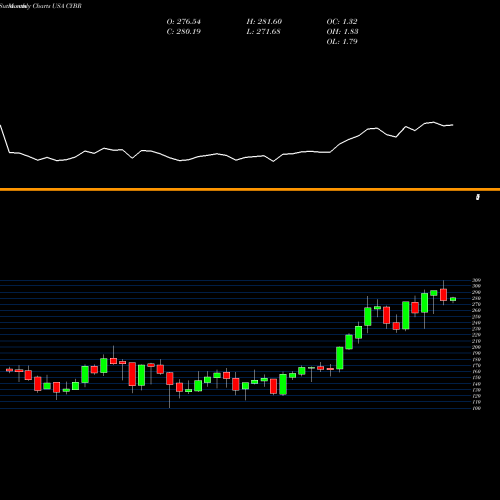The width and height of the screenshot is (500, 500).
Task: Click the 200 price axis label
Action: [477, 347]
